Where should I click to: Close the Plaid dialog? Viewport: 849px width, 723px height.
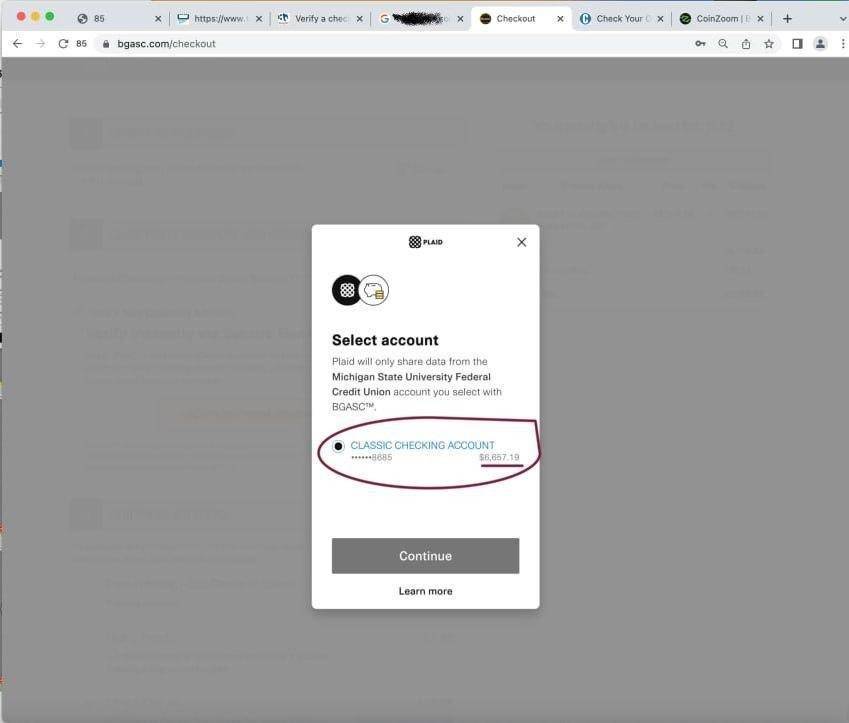pyautogui.click(x=521, y=242)
